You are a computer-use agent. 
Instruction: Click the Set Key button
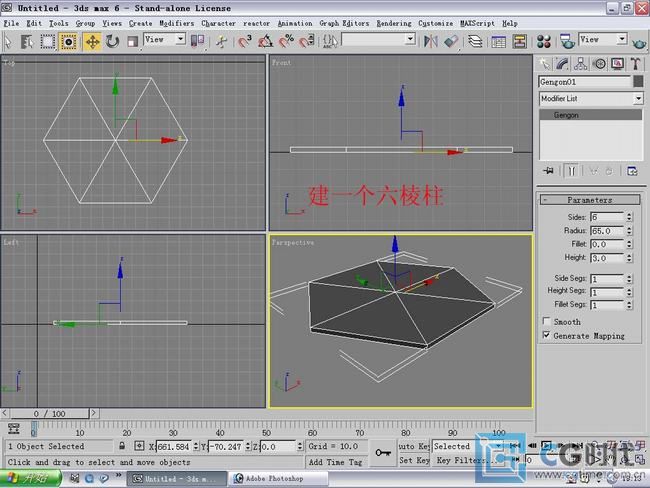pos(414,460)
